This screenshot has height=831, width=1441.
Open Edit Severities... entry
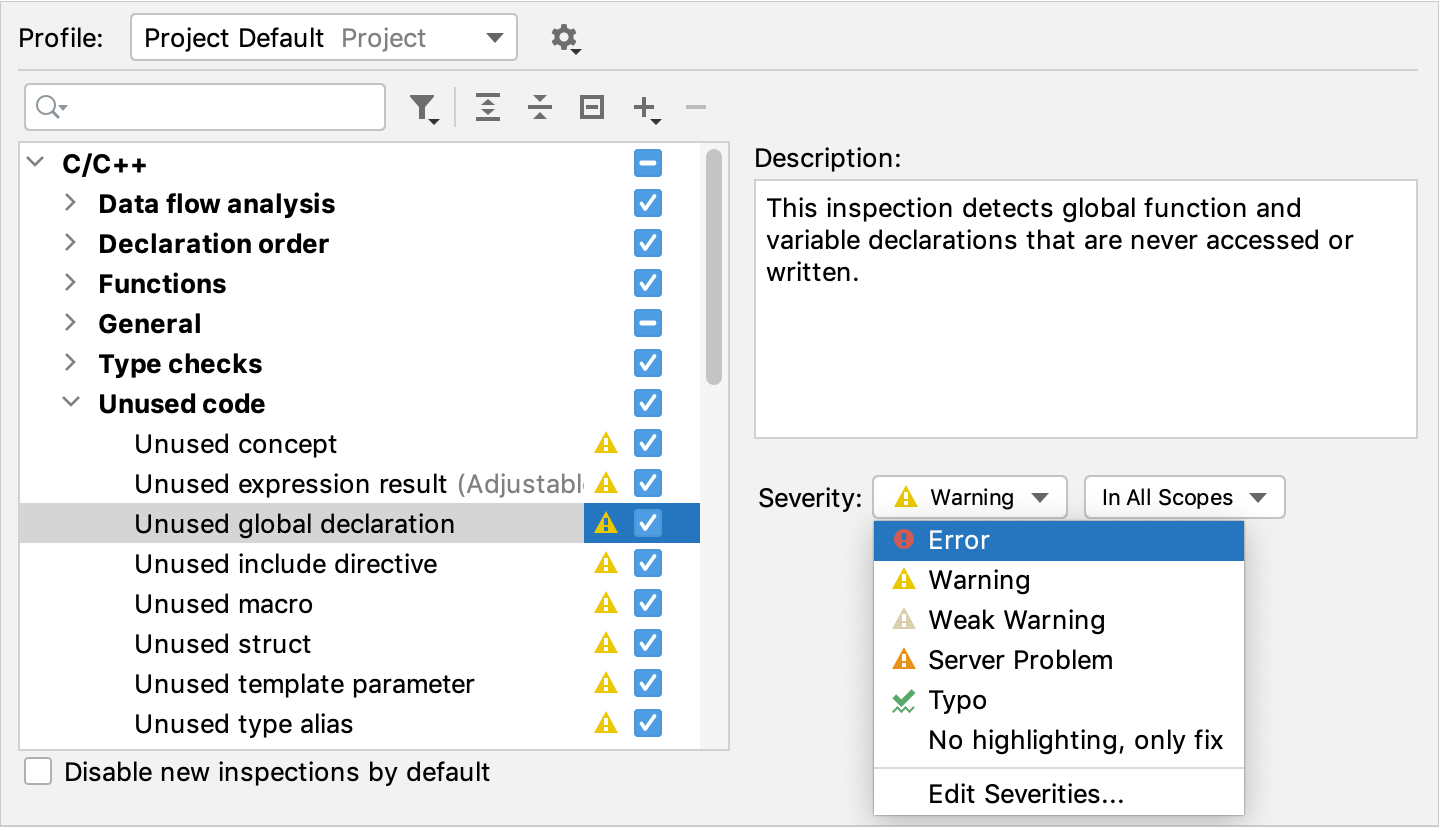(x=1059, y=794)
